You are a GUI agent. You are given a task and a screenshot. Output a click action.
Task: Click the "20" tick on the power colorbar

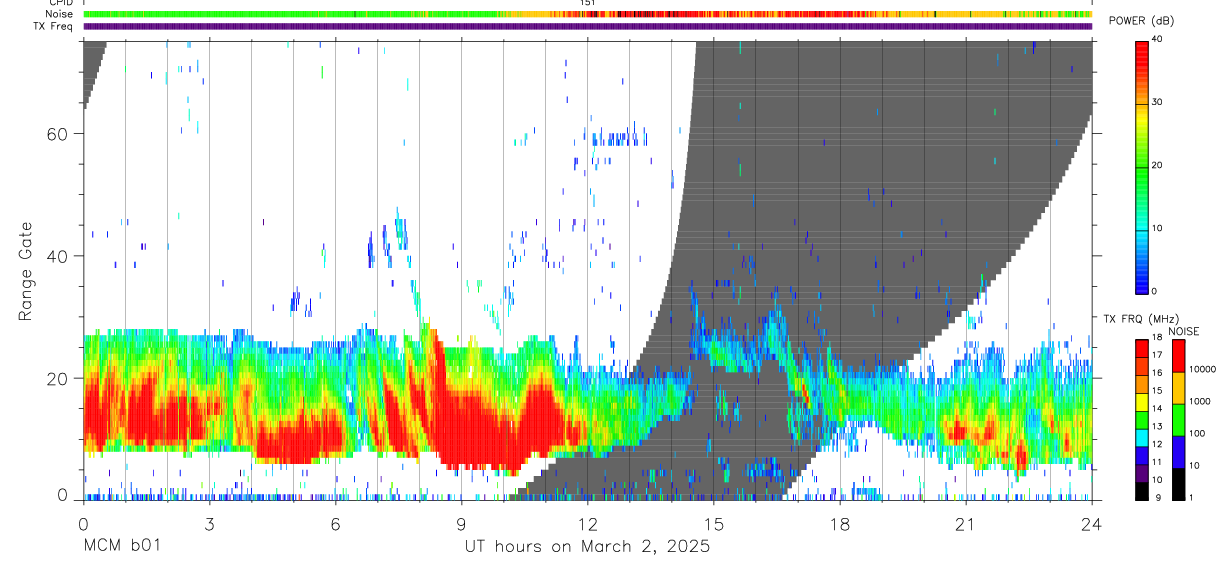1157,165
